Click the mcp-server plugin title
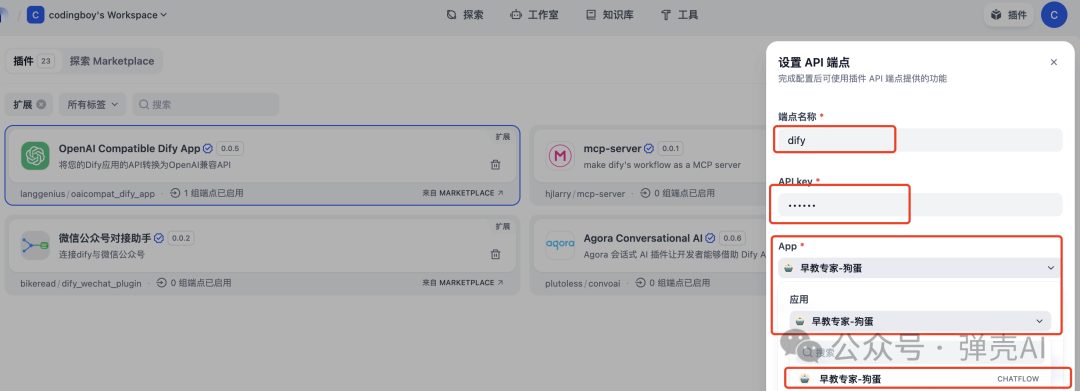Viewport: 1080px width, 391px height. tap(612, 148)
